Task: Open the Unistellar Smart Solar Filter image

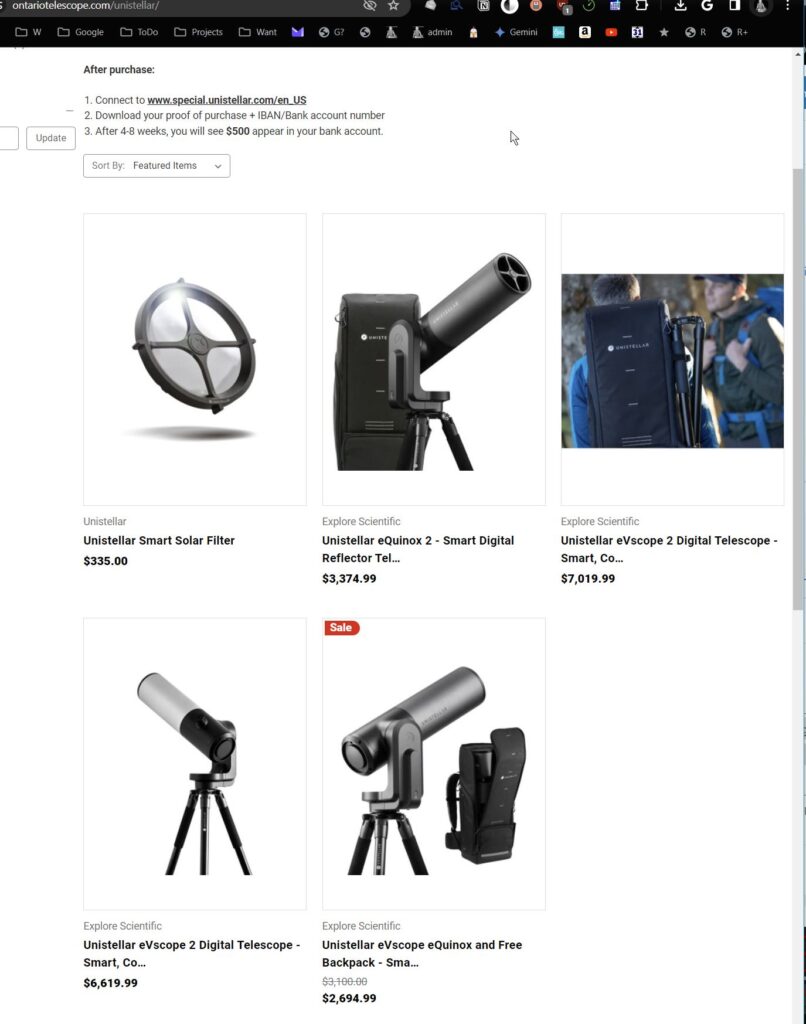Action: [x=195, y=359]
